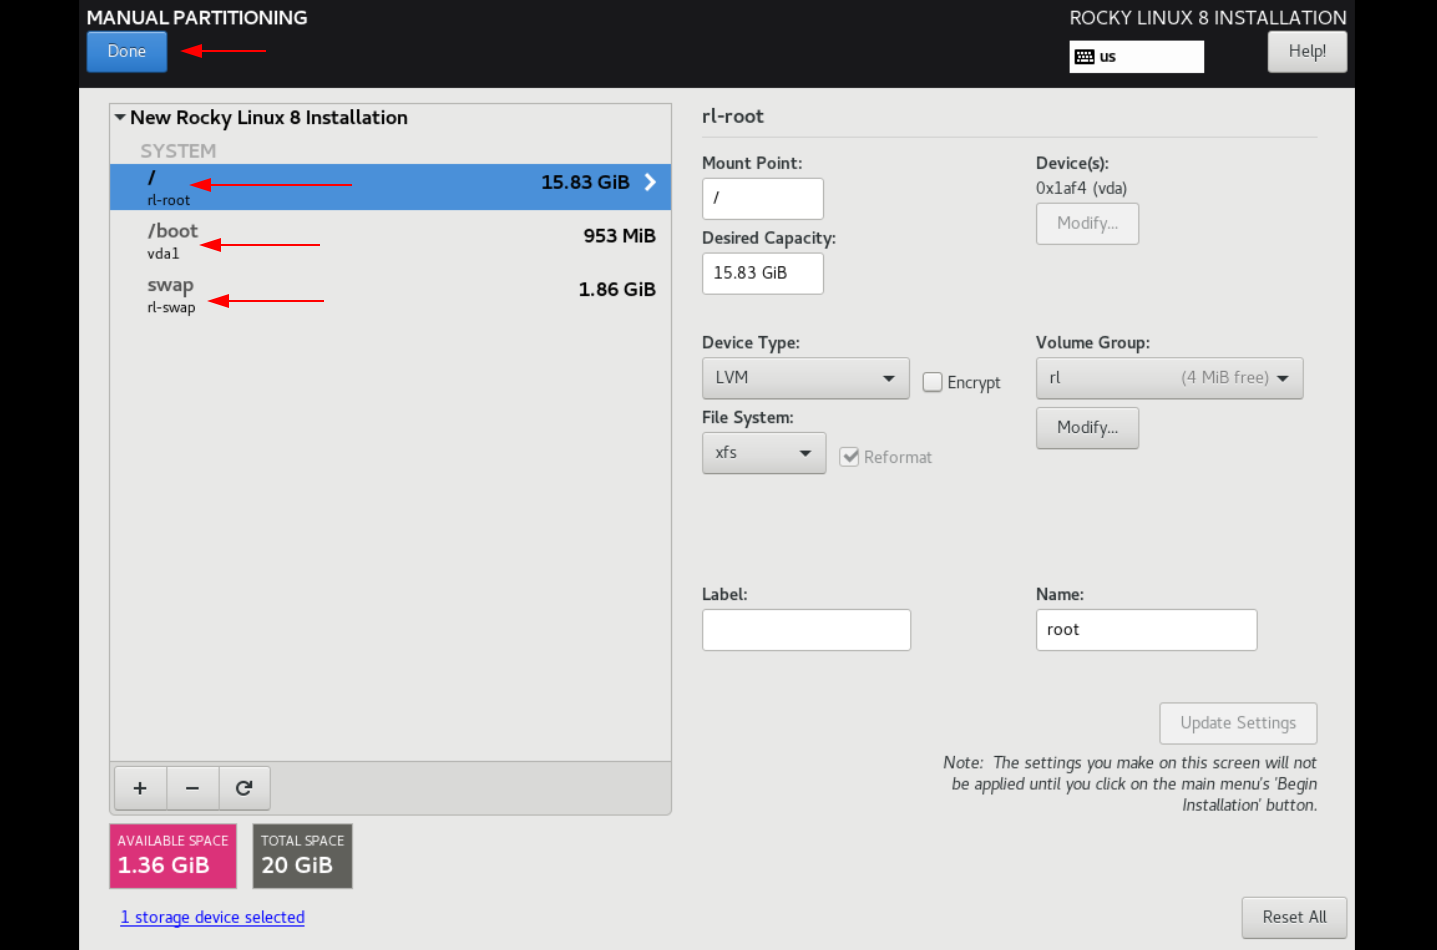Click the Label input field

click(806, 630)
